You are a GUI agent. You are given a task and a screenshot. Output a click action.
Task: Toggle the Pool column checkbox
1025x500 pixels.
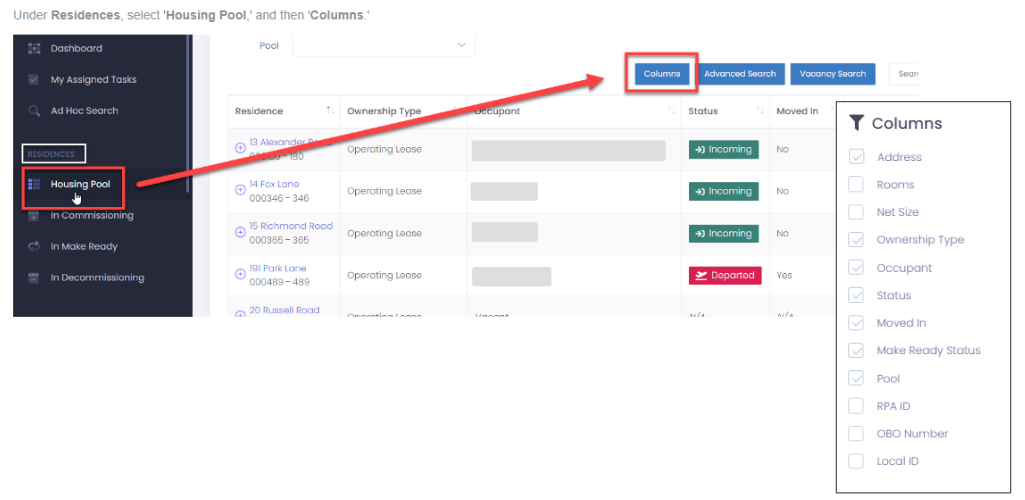(856, 378)
